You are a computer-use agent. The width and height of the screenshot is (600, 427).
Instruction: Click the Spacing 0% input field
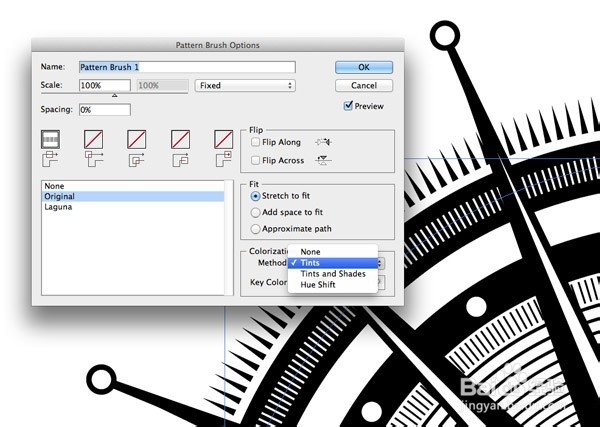pos(104,110)
